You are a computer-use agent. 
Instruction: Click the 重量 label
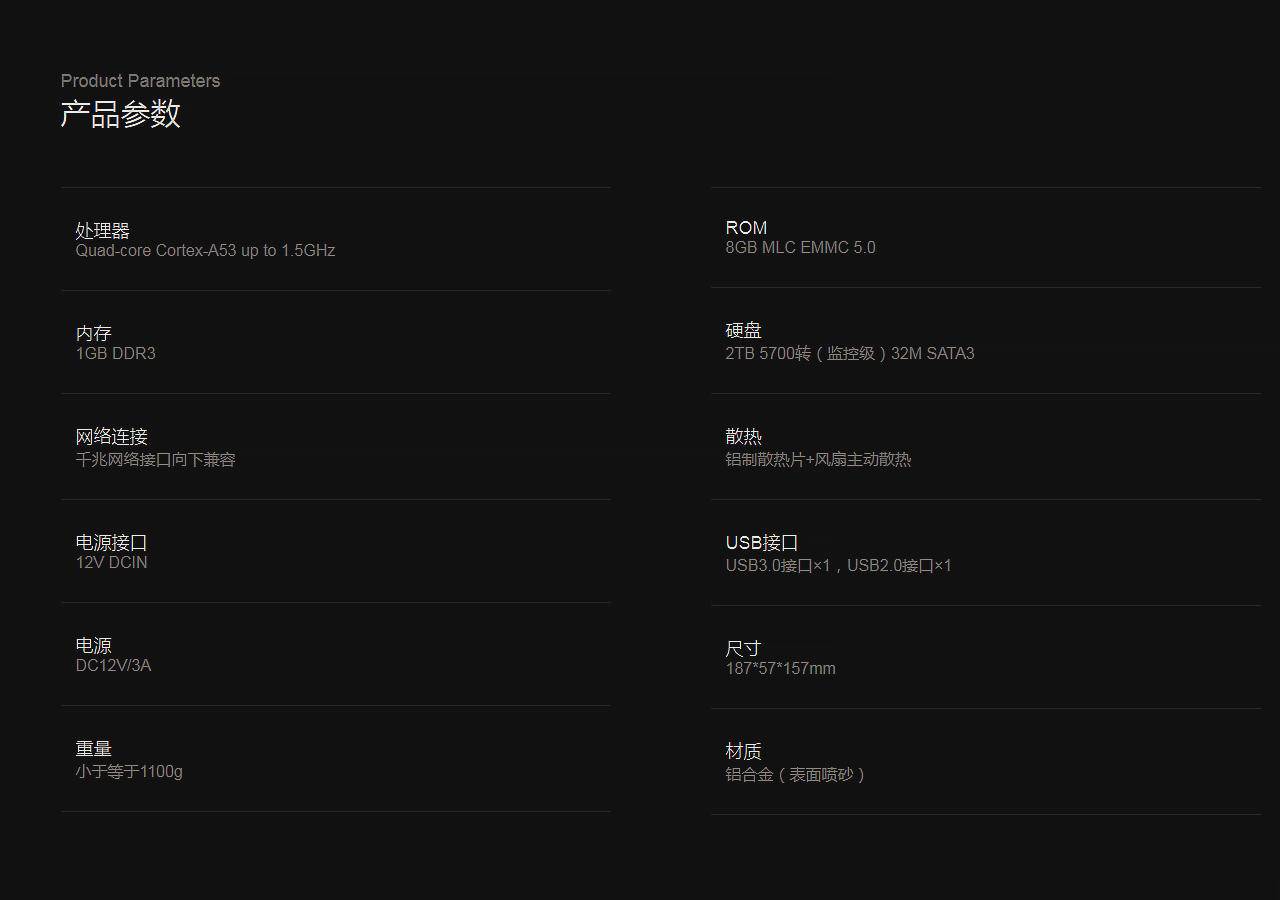pyautogui.click(x=94, y=749)
